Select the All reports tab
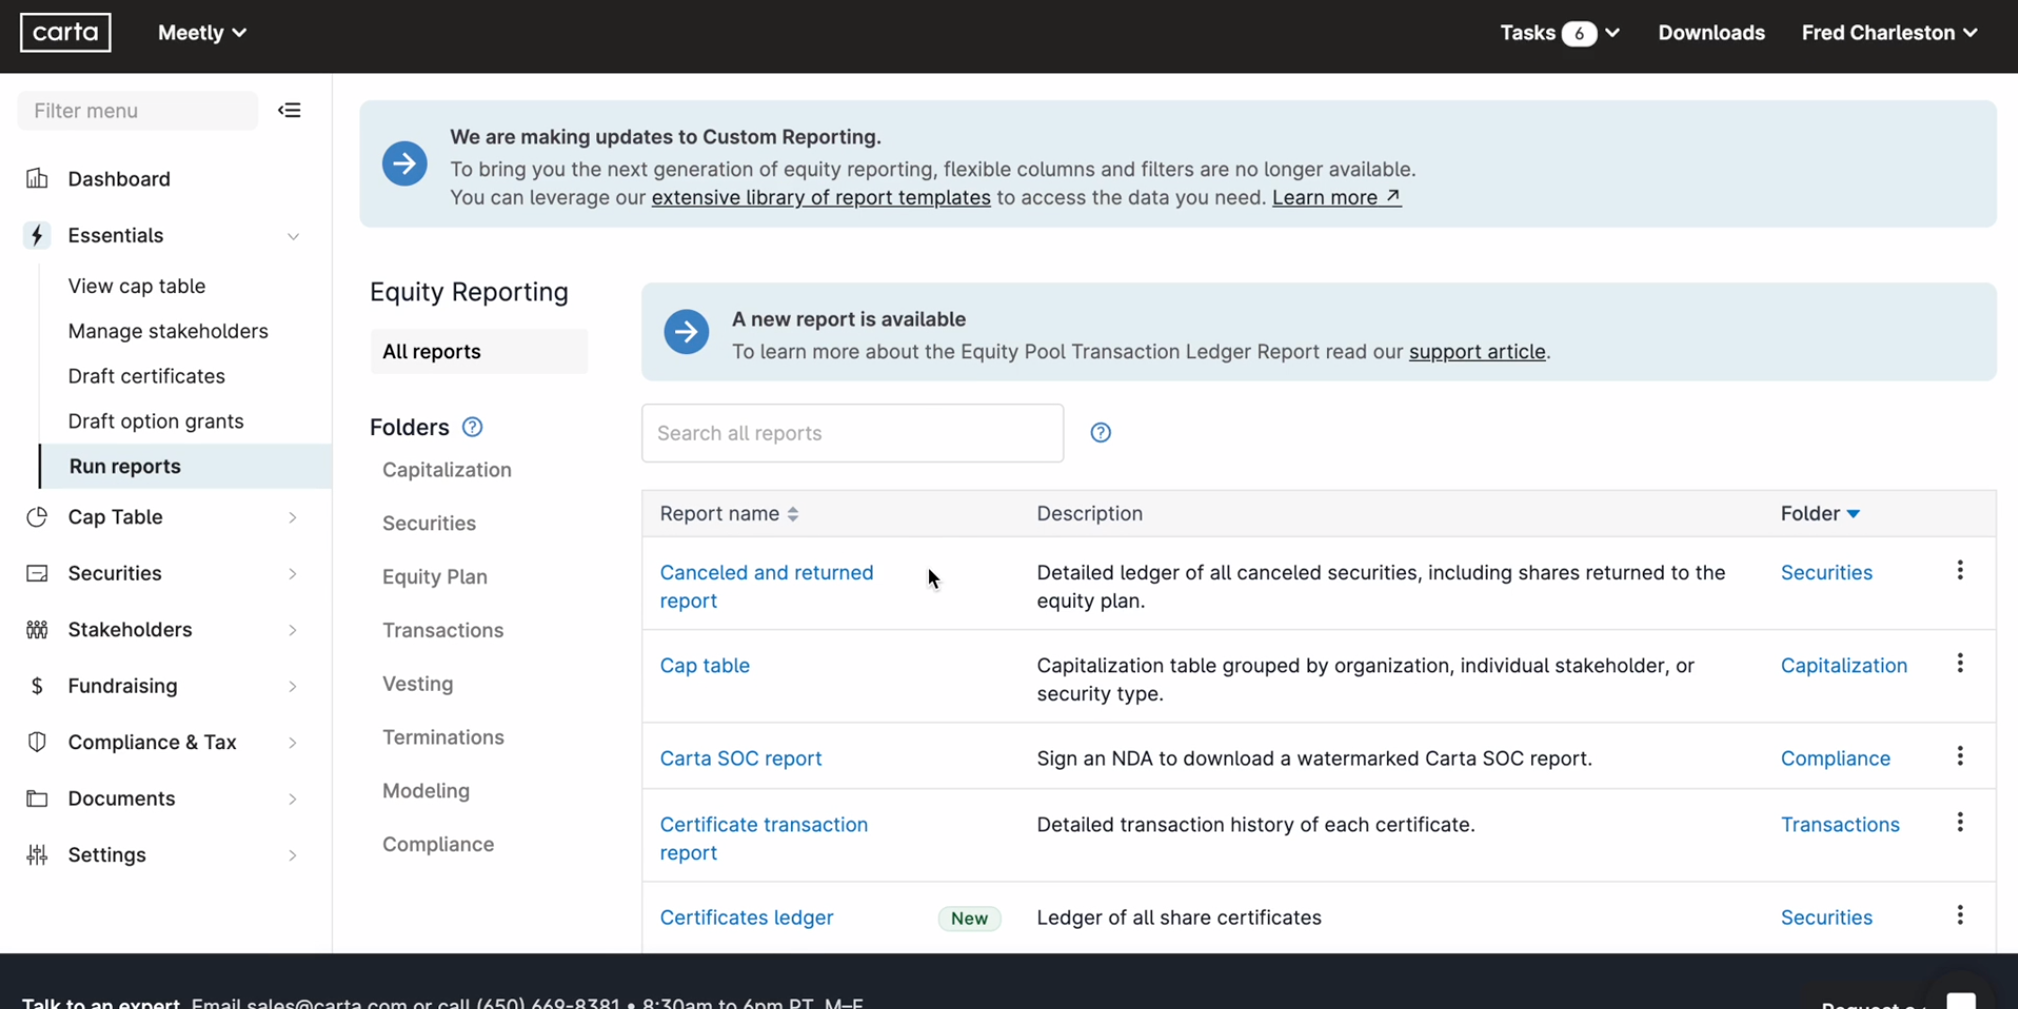Viewport: 2018px width, 1009px height. (x=479, y=351)
